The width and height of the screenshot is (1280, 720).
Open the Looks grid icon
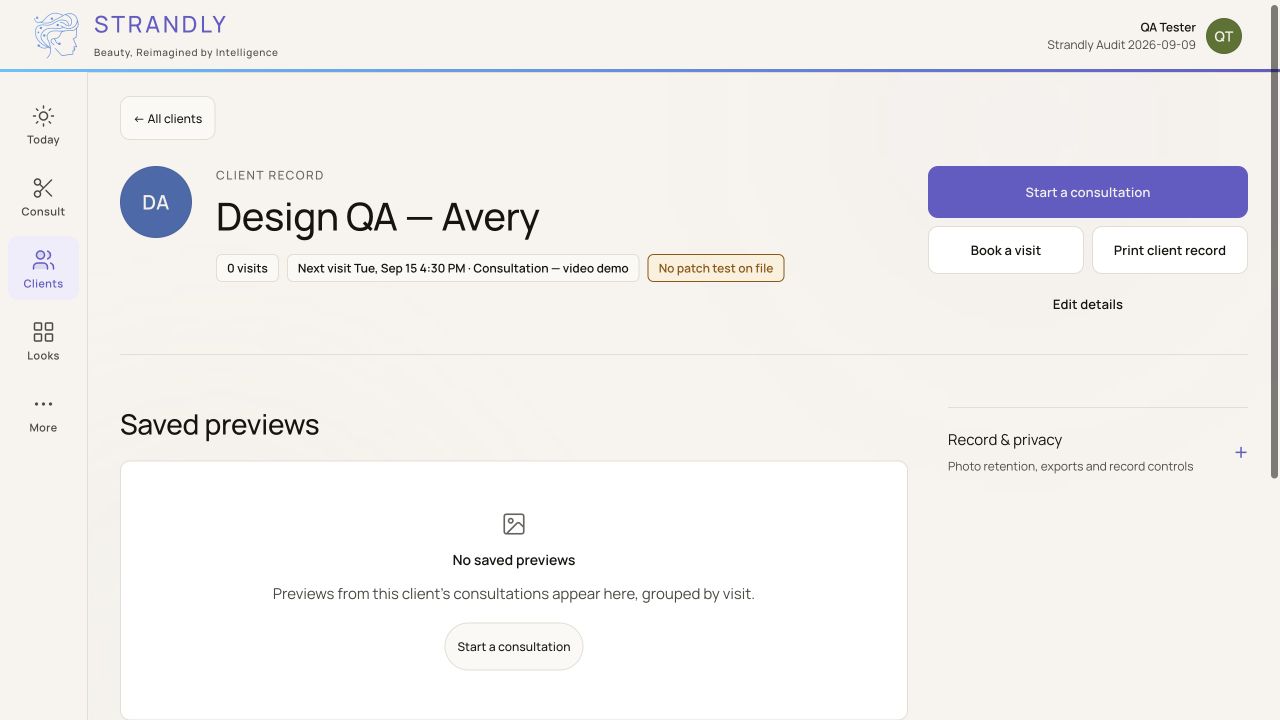(x=43, y=332)
